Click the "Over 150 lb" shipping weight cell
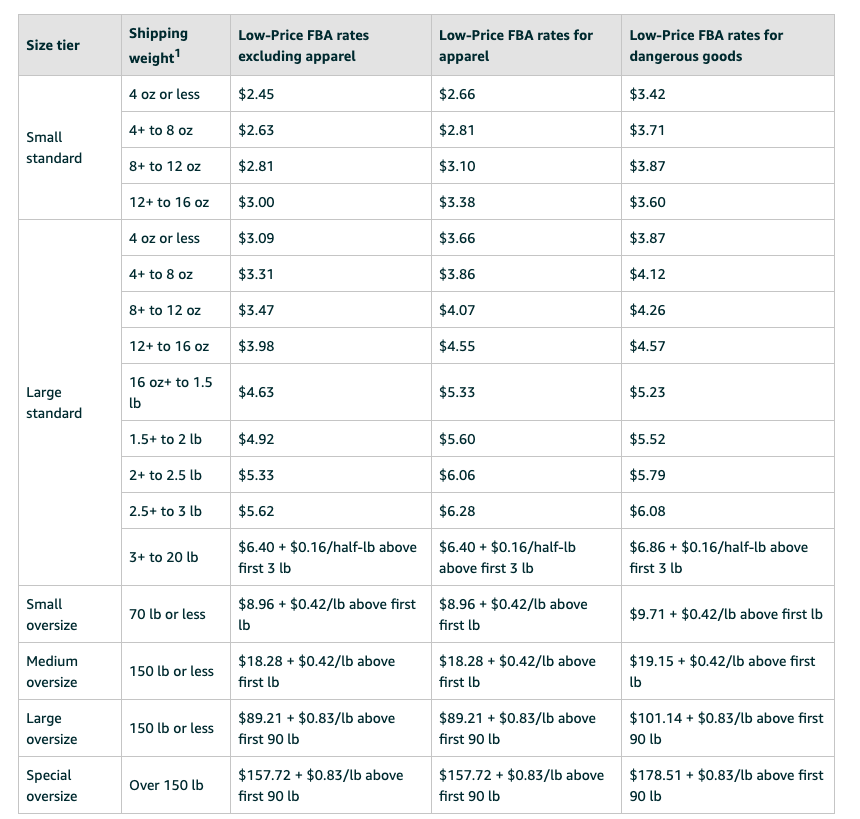Screen dimensions: 860x819 (166, 785)
